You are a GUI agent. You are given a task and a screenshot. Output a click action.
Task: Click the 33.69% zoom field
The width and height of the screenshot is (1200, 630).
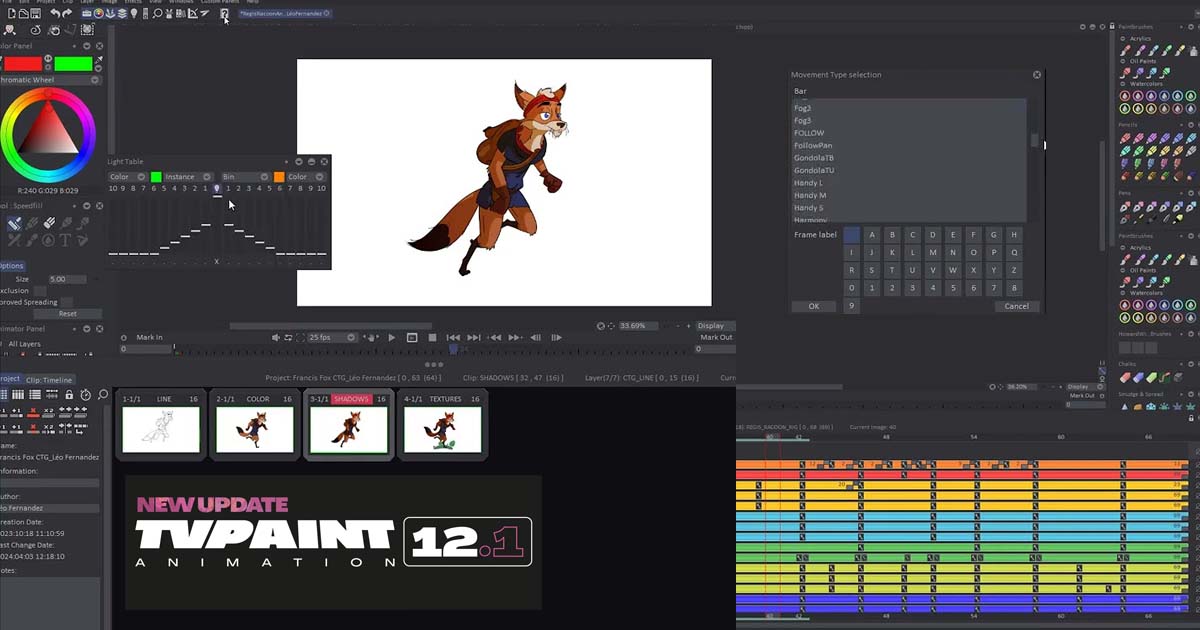[x=638, y=326]
